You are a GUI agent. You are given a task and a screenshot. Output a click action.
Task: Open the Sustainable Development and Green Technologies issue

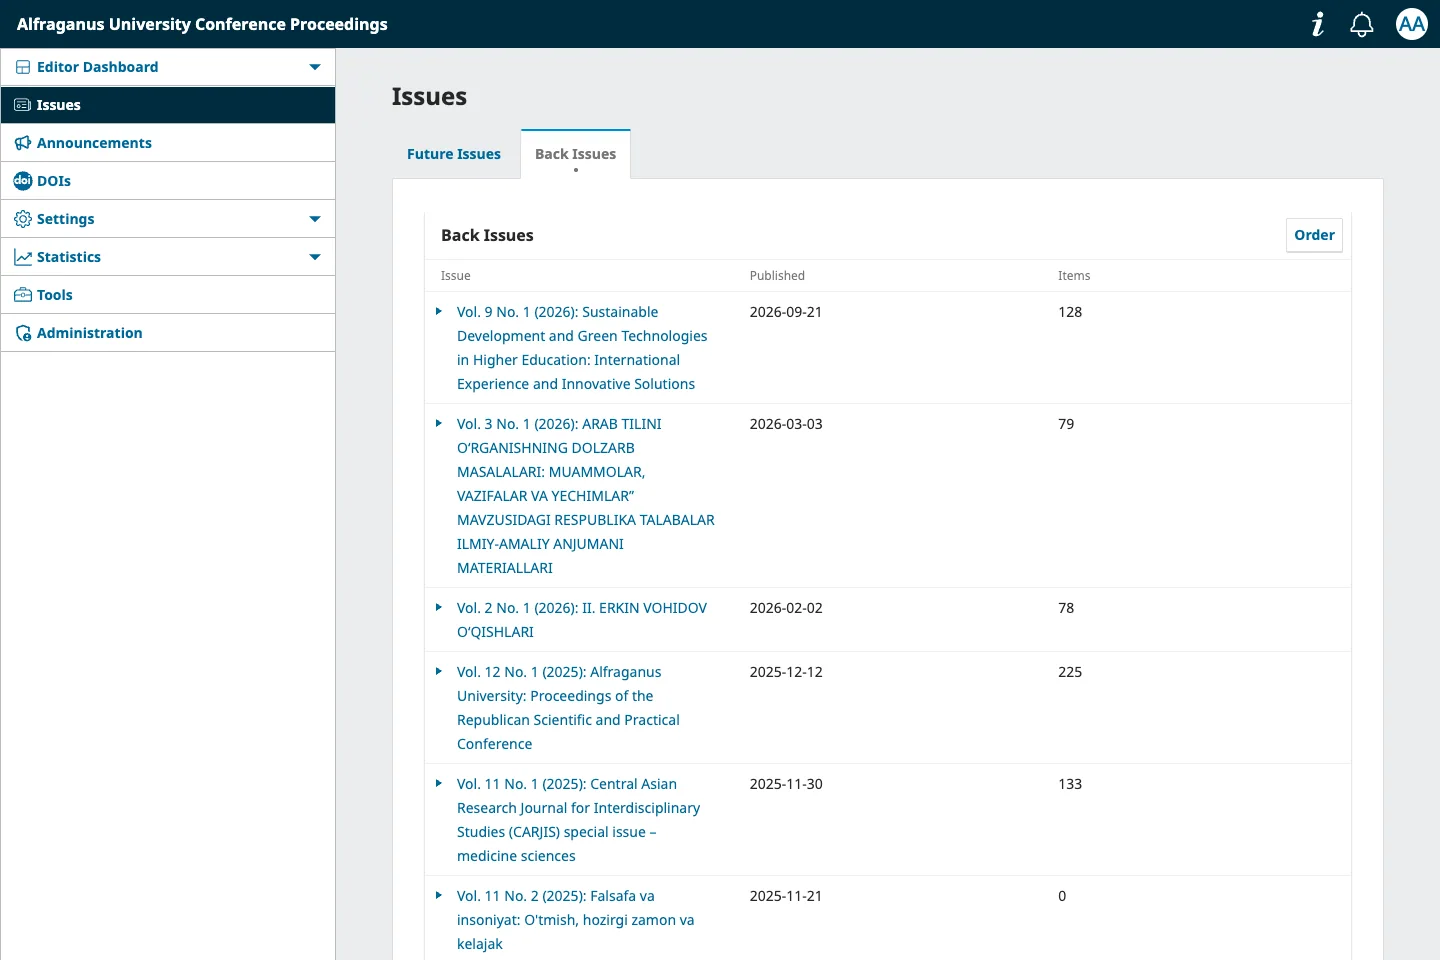582,348
